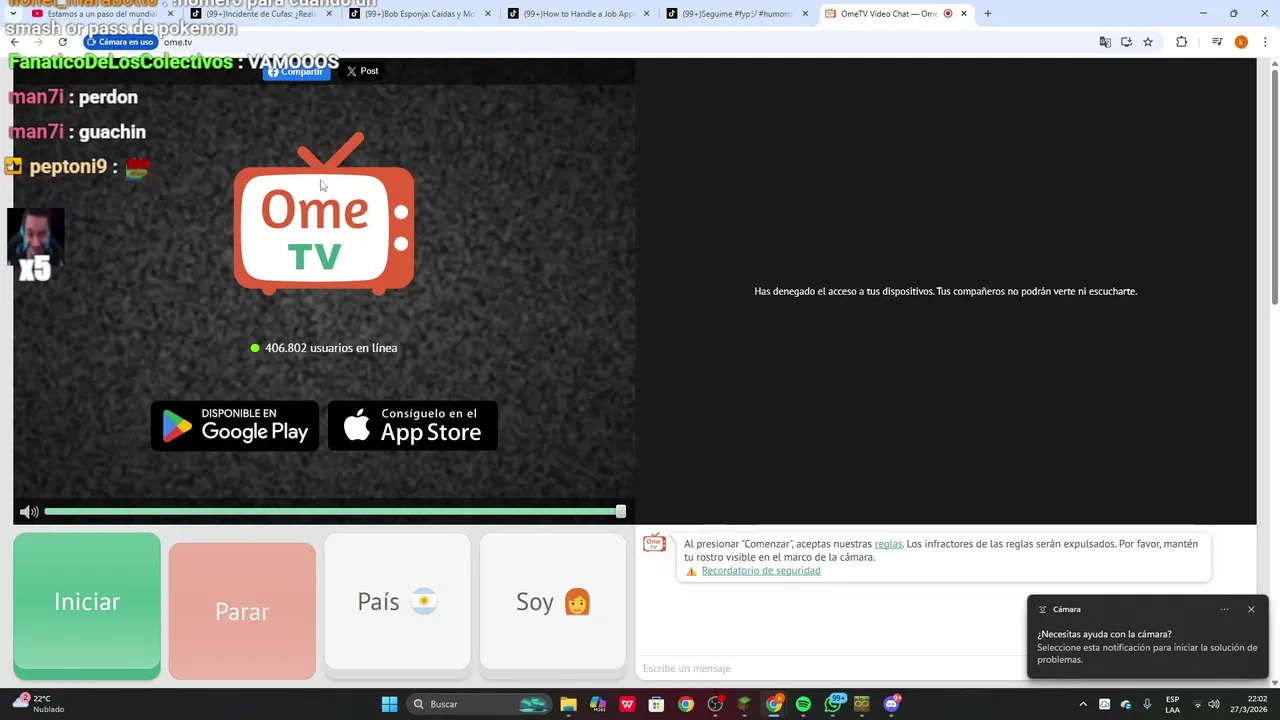Open Microsoft 365 from taskbar

pyautogui.click(x=598, y=704)
